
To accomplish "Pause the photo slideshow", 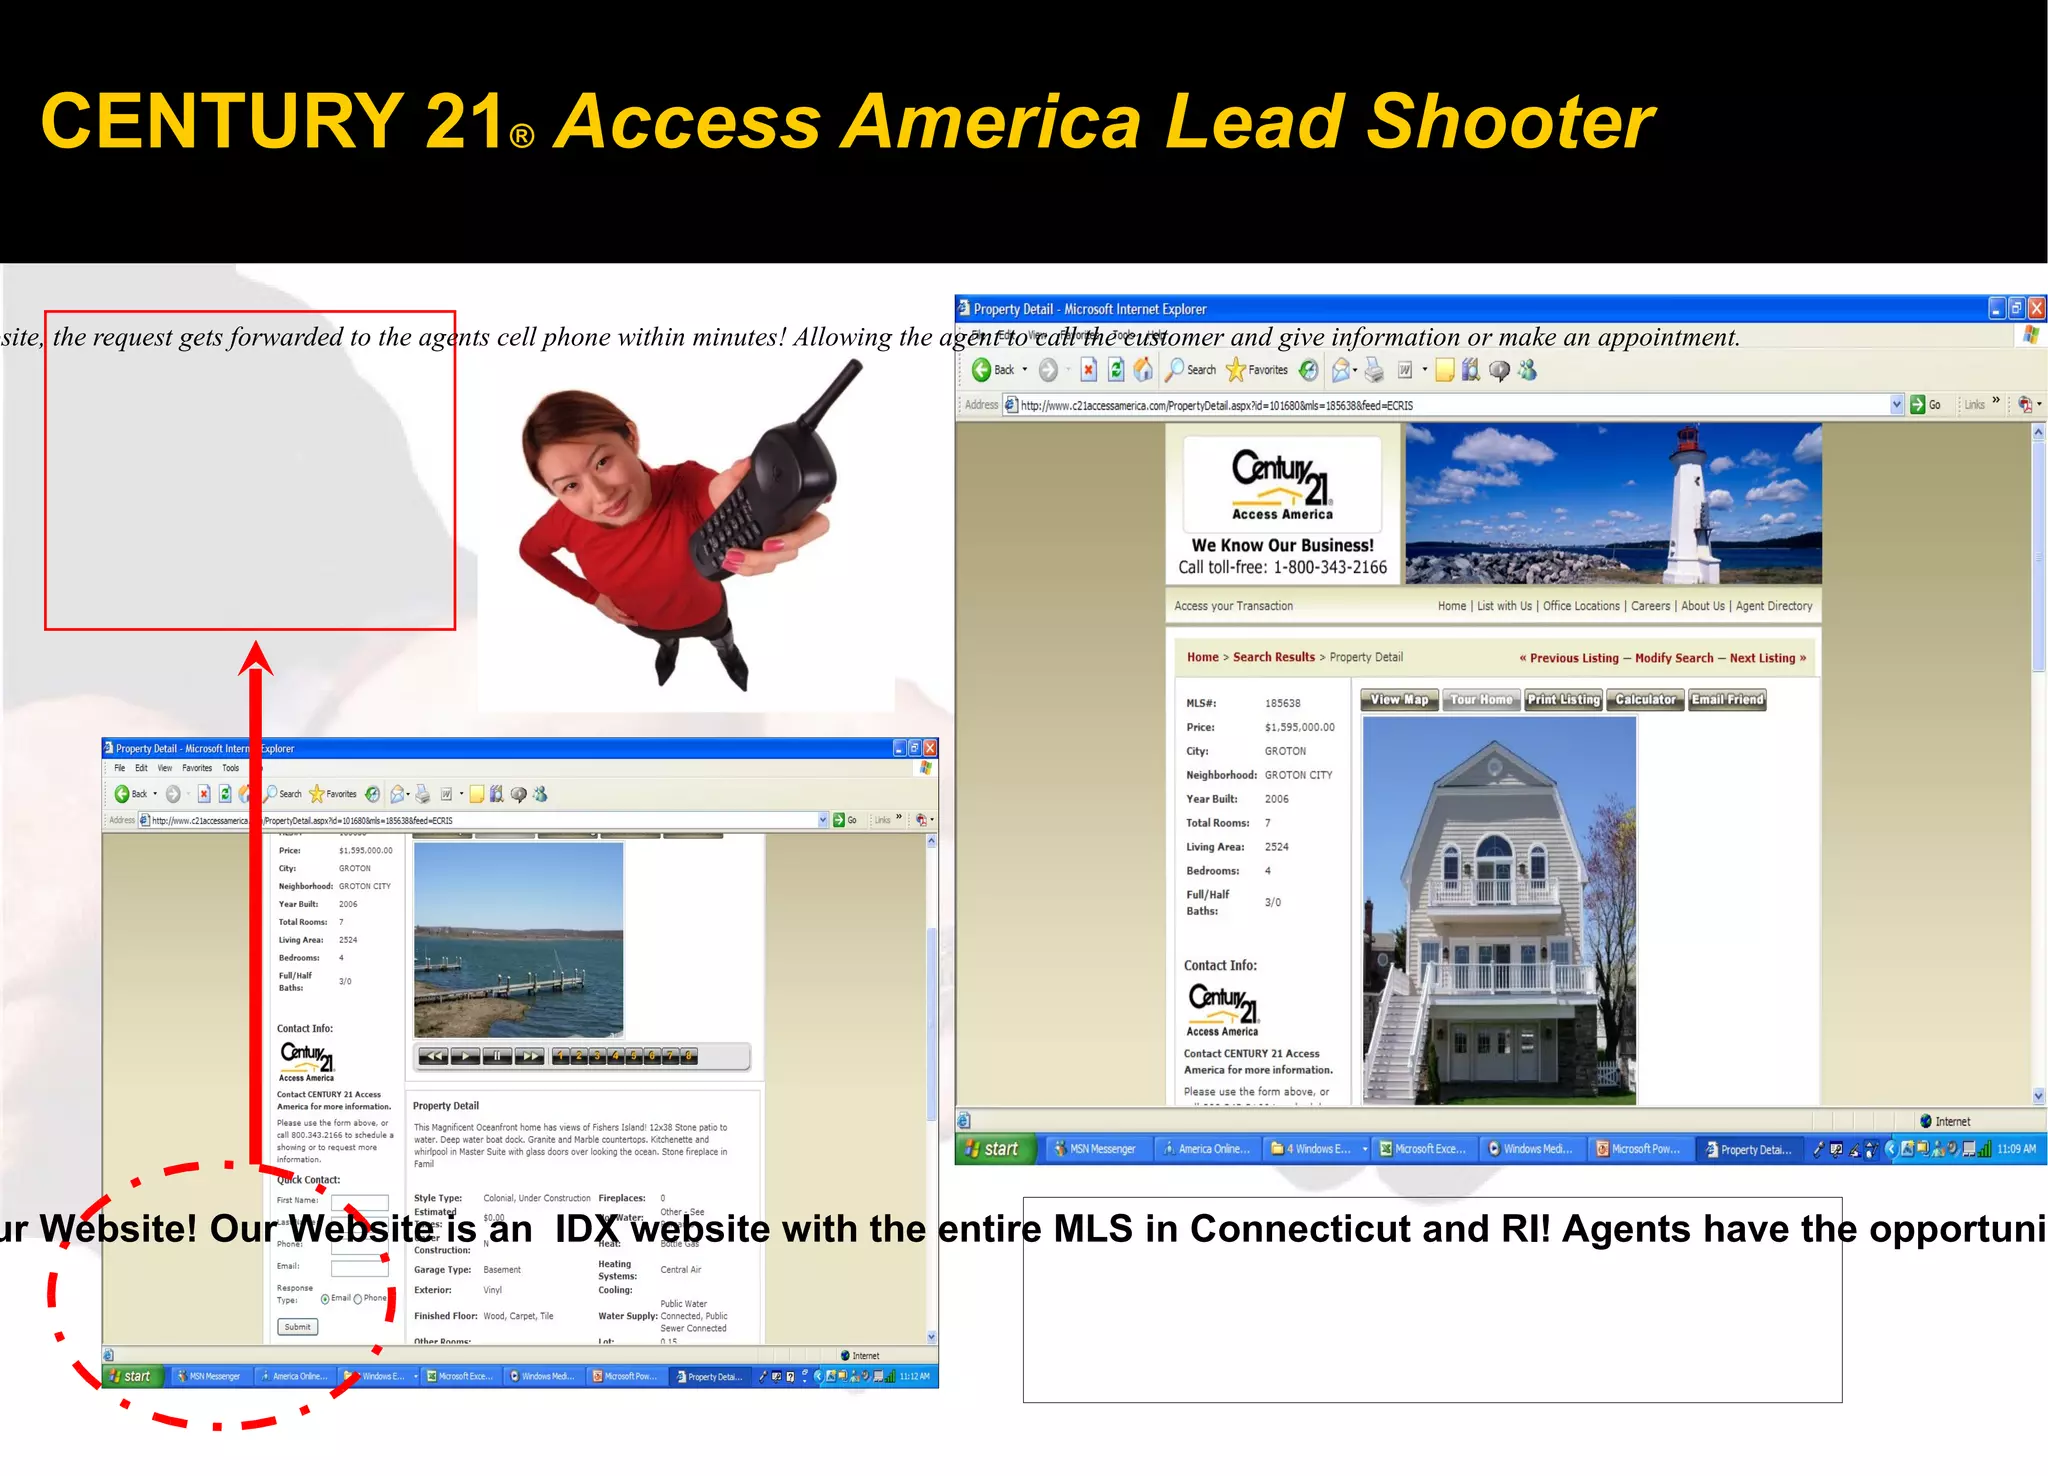I will click(497, 1056).
